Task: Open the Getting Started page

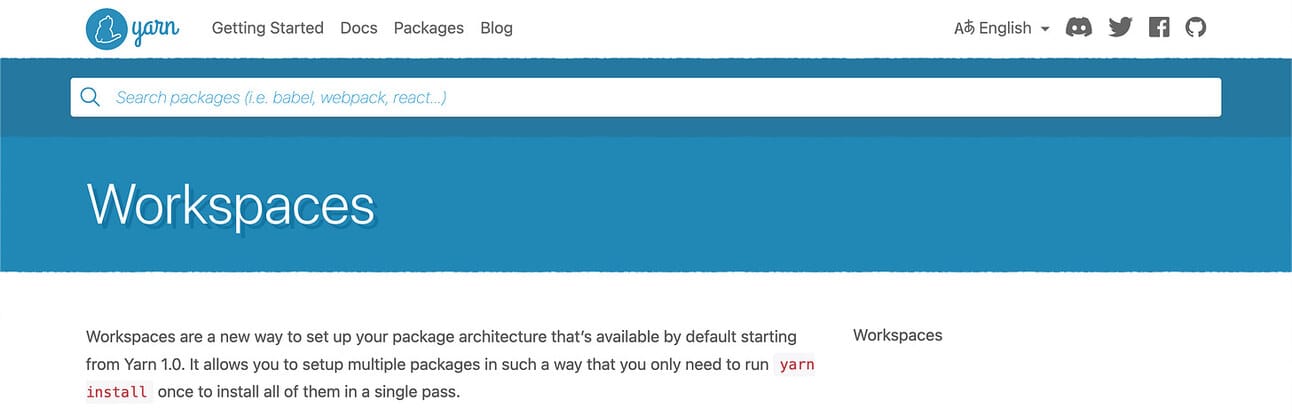Action: [268, 28]
